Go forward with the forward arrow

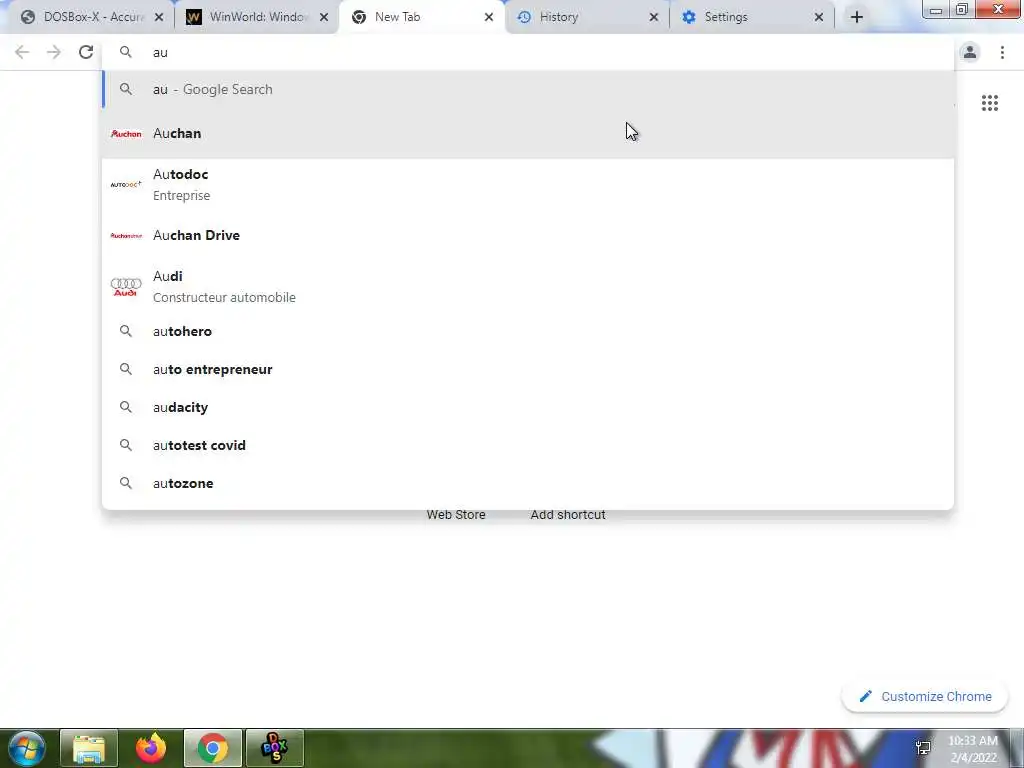[x=54, y=52]
